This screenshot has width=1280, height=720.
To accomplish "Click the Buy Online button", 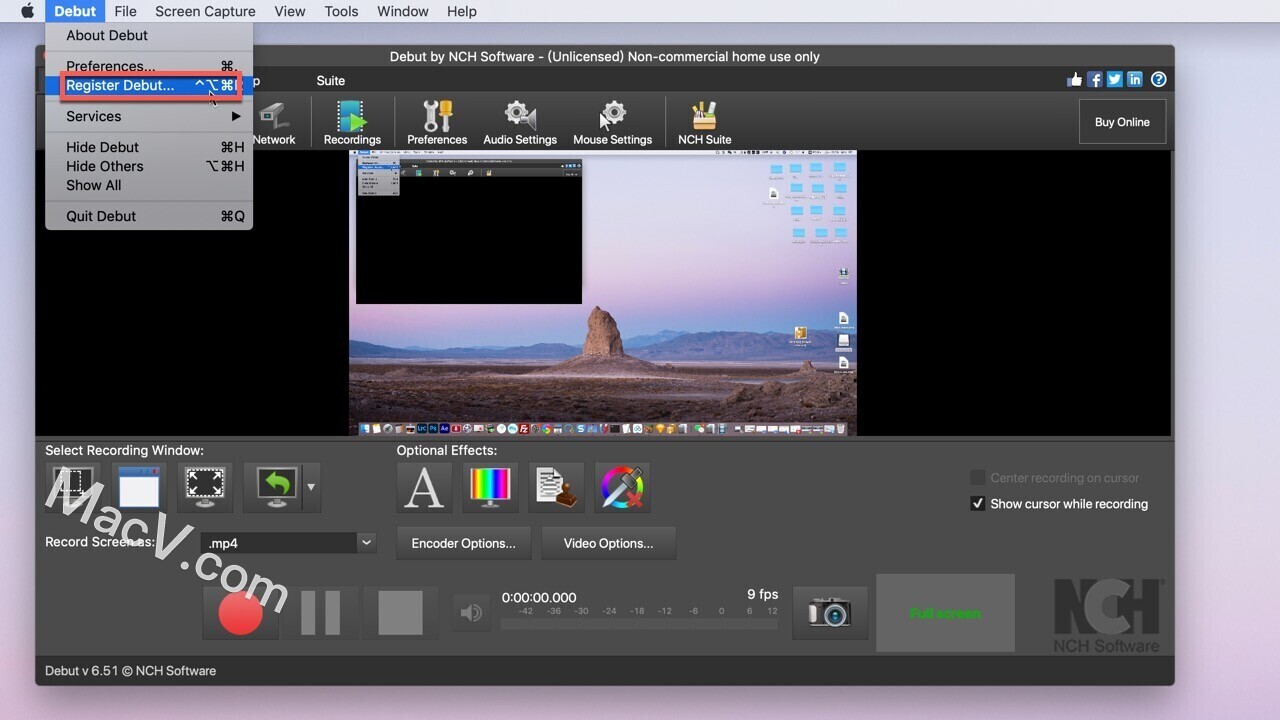I will (1122, 122).
